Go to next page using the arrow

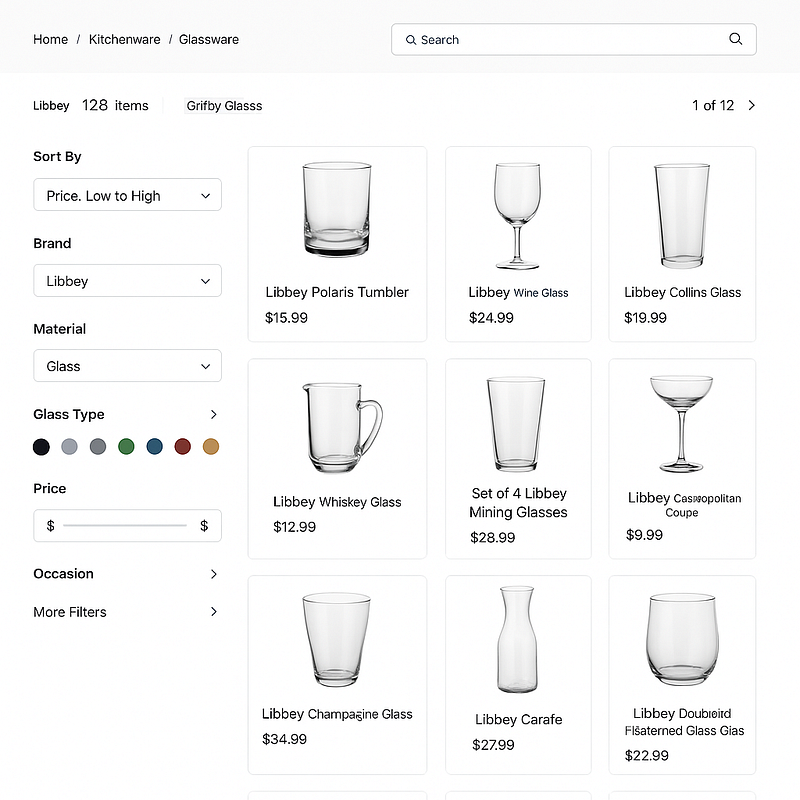coord(752,105)
